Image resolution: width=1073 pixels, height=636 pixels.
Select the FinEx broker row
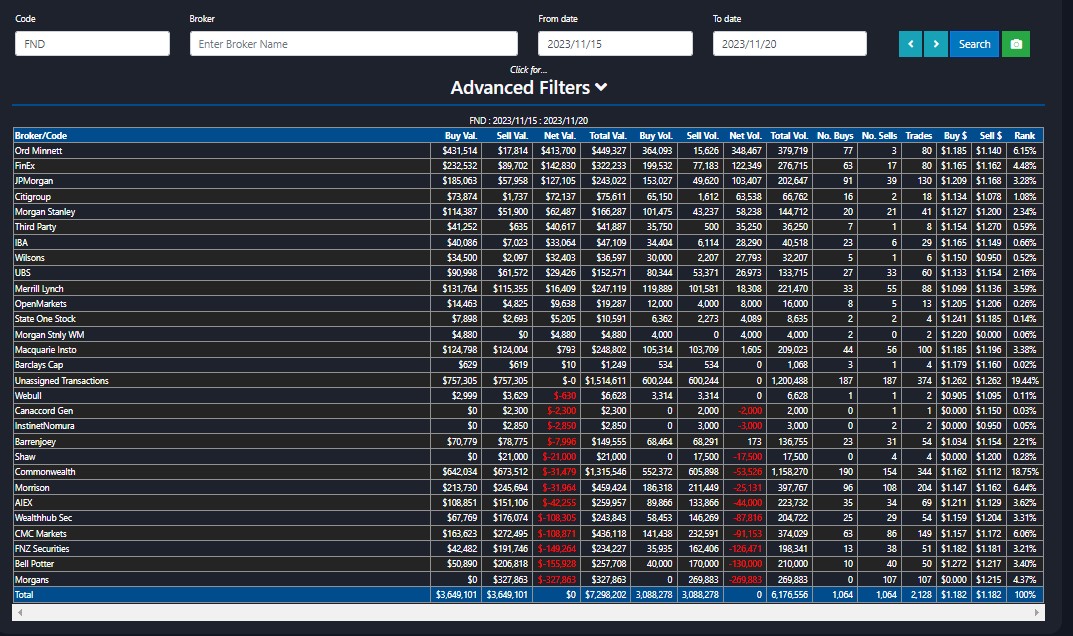(x=528, y=166)
